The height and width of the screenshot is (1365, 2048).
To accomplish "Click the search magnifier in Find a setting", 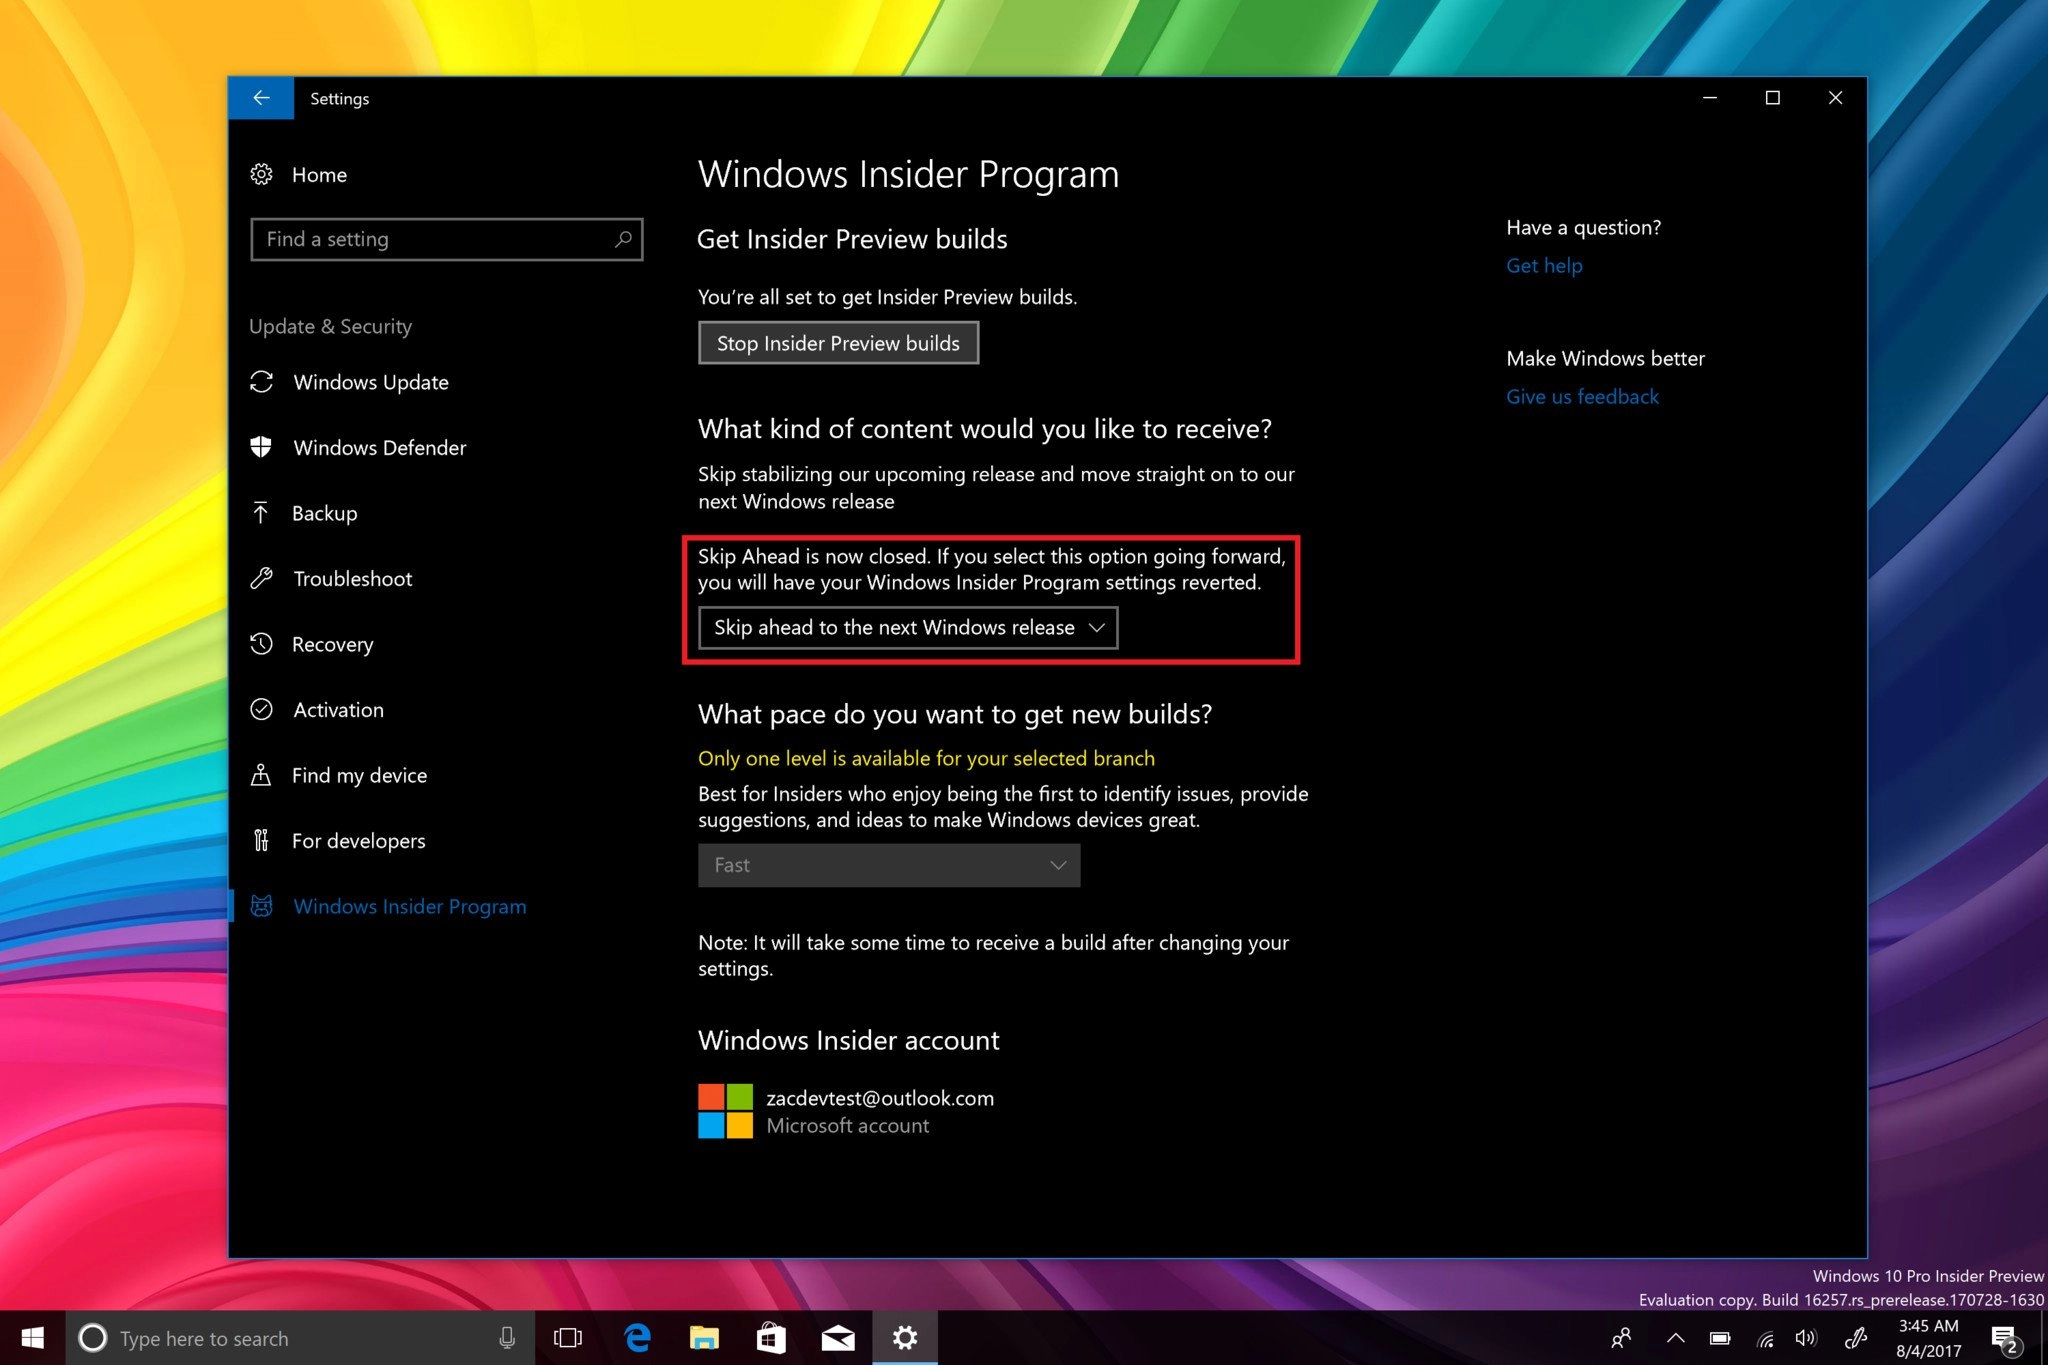I will click(623, 239).
